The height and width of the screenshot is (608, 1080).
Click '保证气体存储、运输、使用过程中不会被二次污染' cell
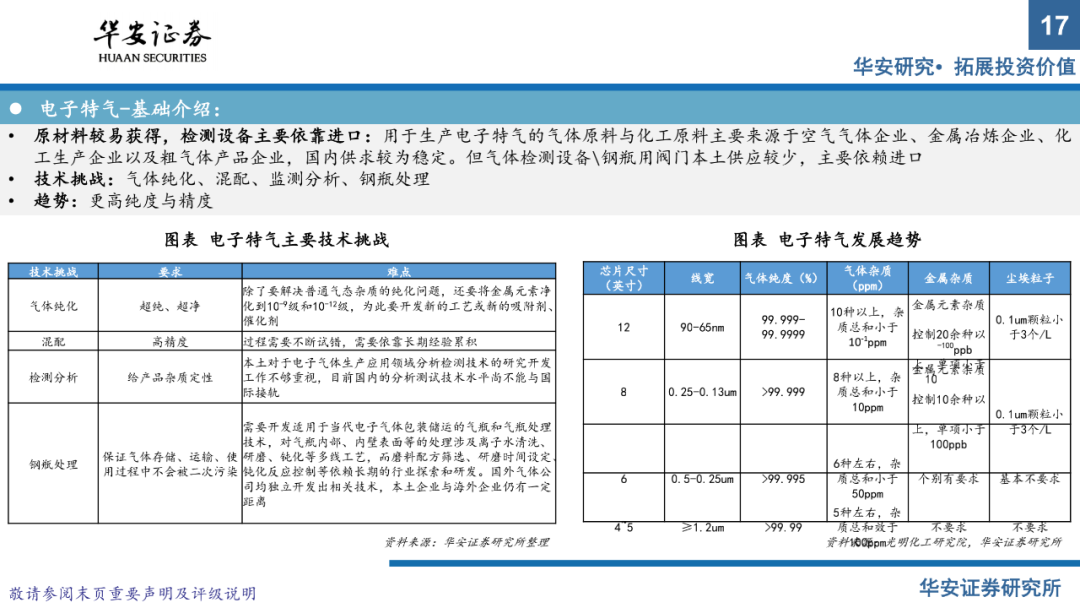[170, 465]
